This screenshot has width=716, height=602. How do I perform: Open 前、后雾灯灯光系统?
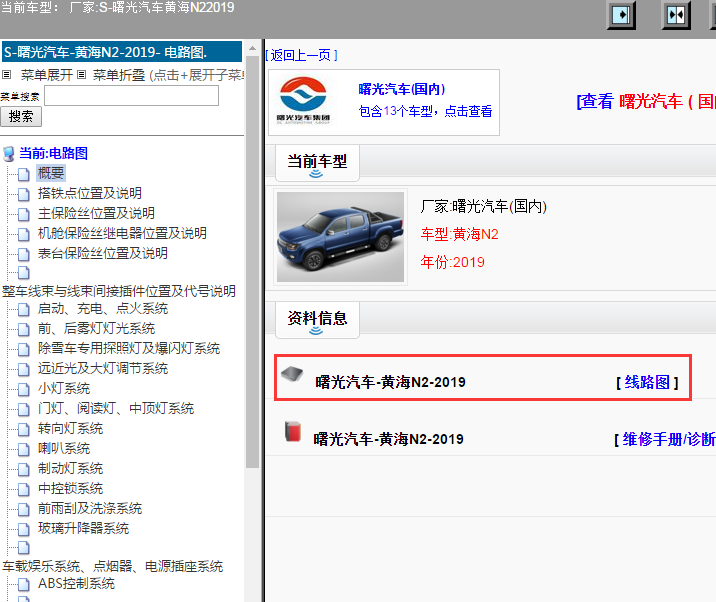point(96,328)
